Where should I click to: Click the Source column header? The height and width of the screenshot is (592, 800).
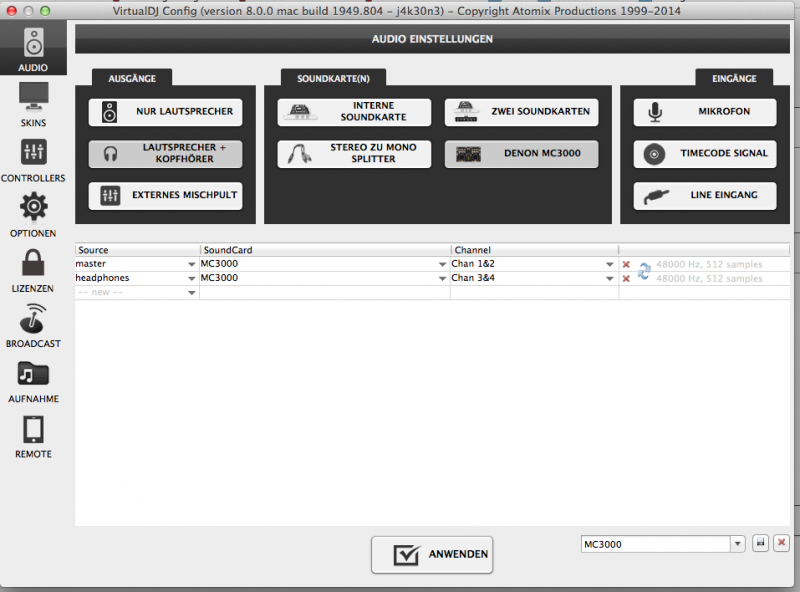137,250
